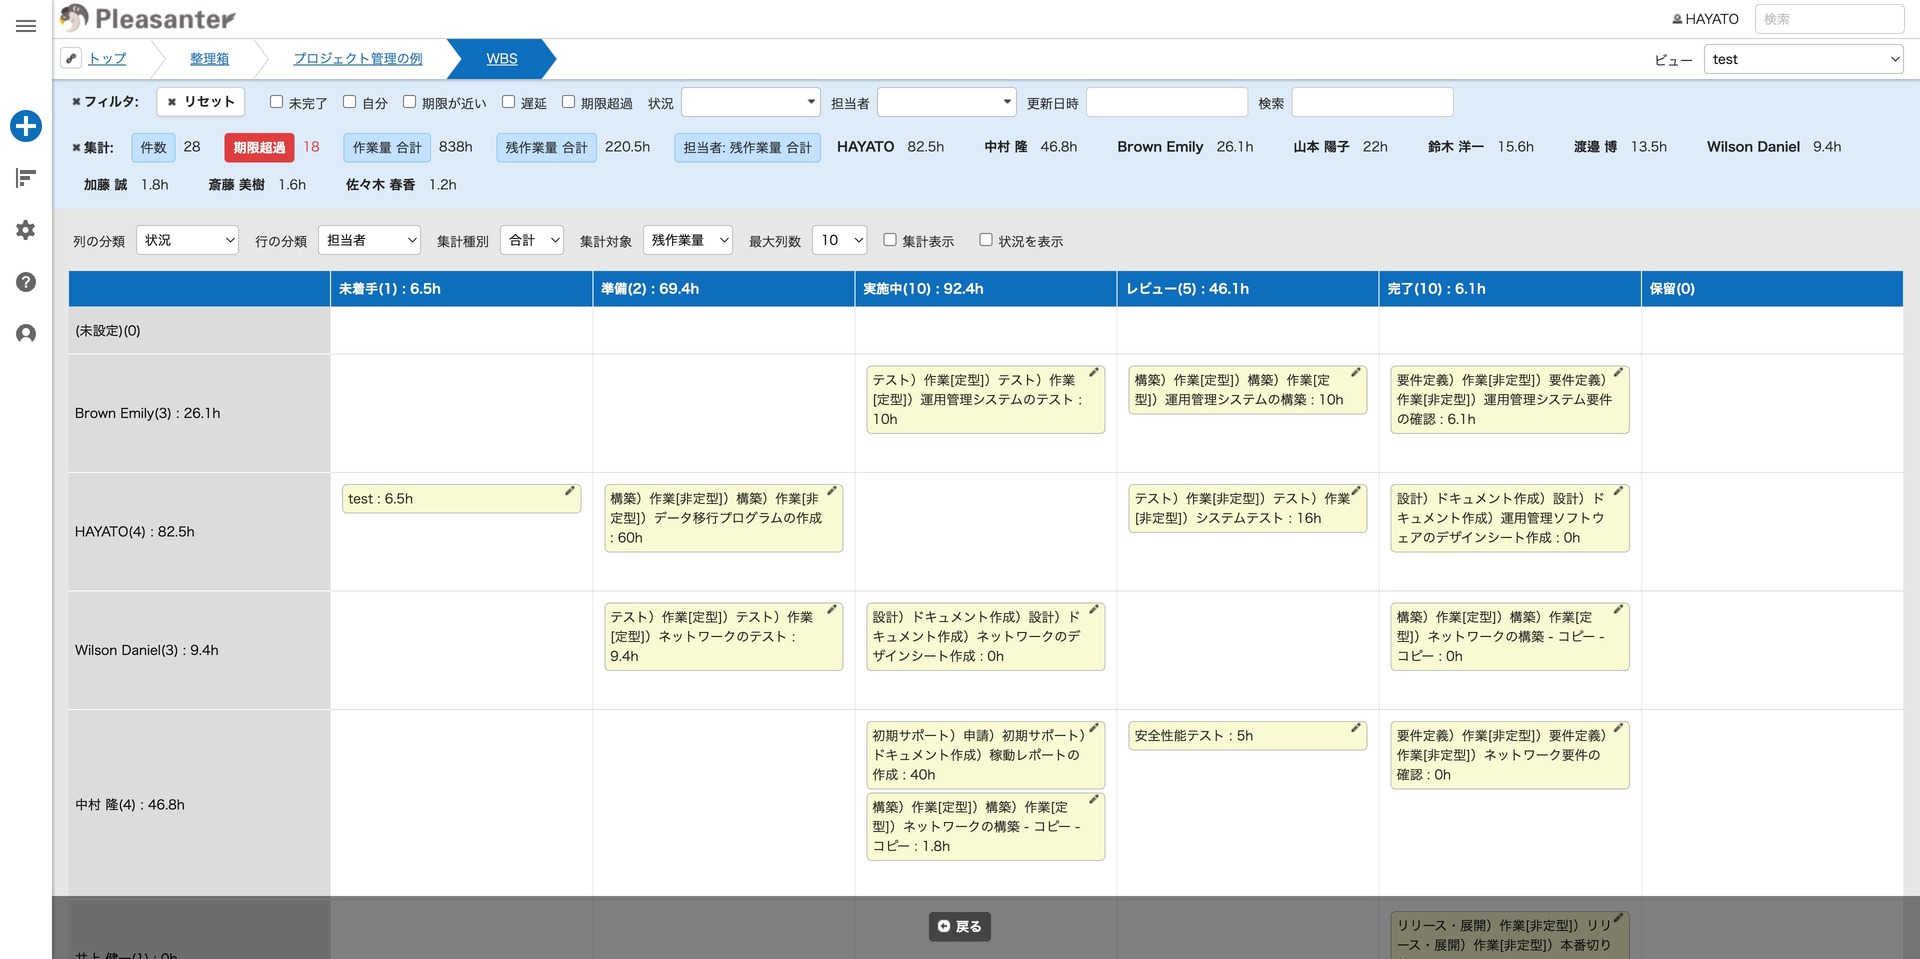
Task: Select the WBS breadcrumb tab
Action: point(501,59)
